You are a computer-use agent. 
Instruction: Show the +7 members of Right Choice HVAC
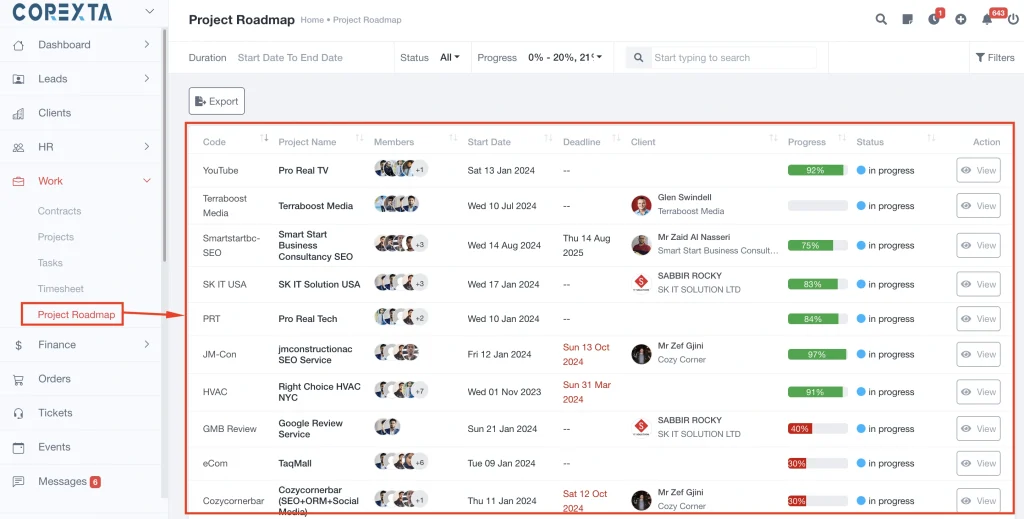coord(421,392)
